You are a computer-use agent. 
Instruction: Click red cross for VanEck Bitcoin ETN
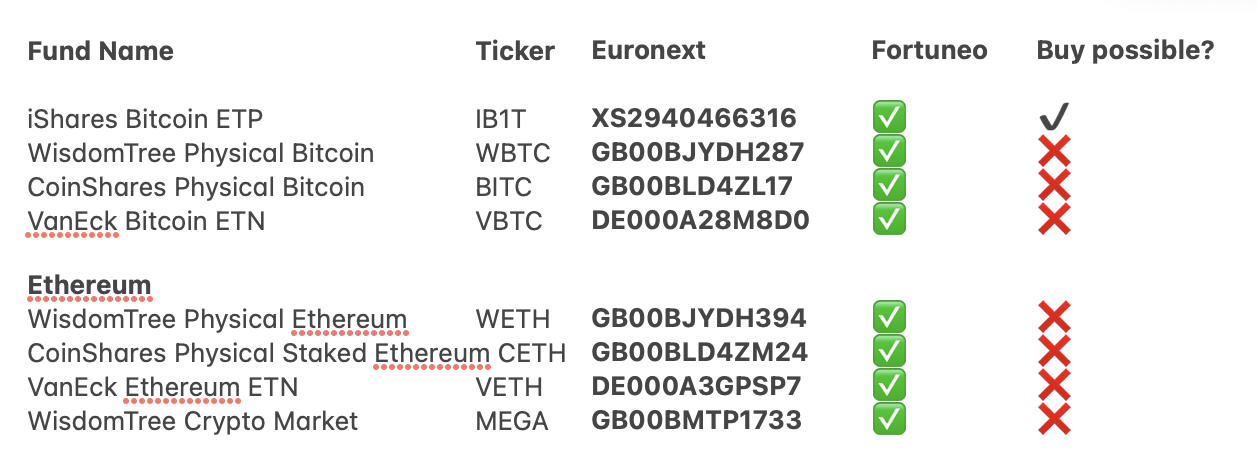coord(1054,219)
